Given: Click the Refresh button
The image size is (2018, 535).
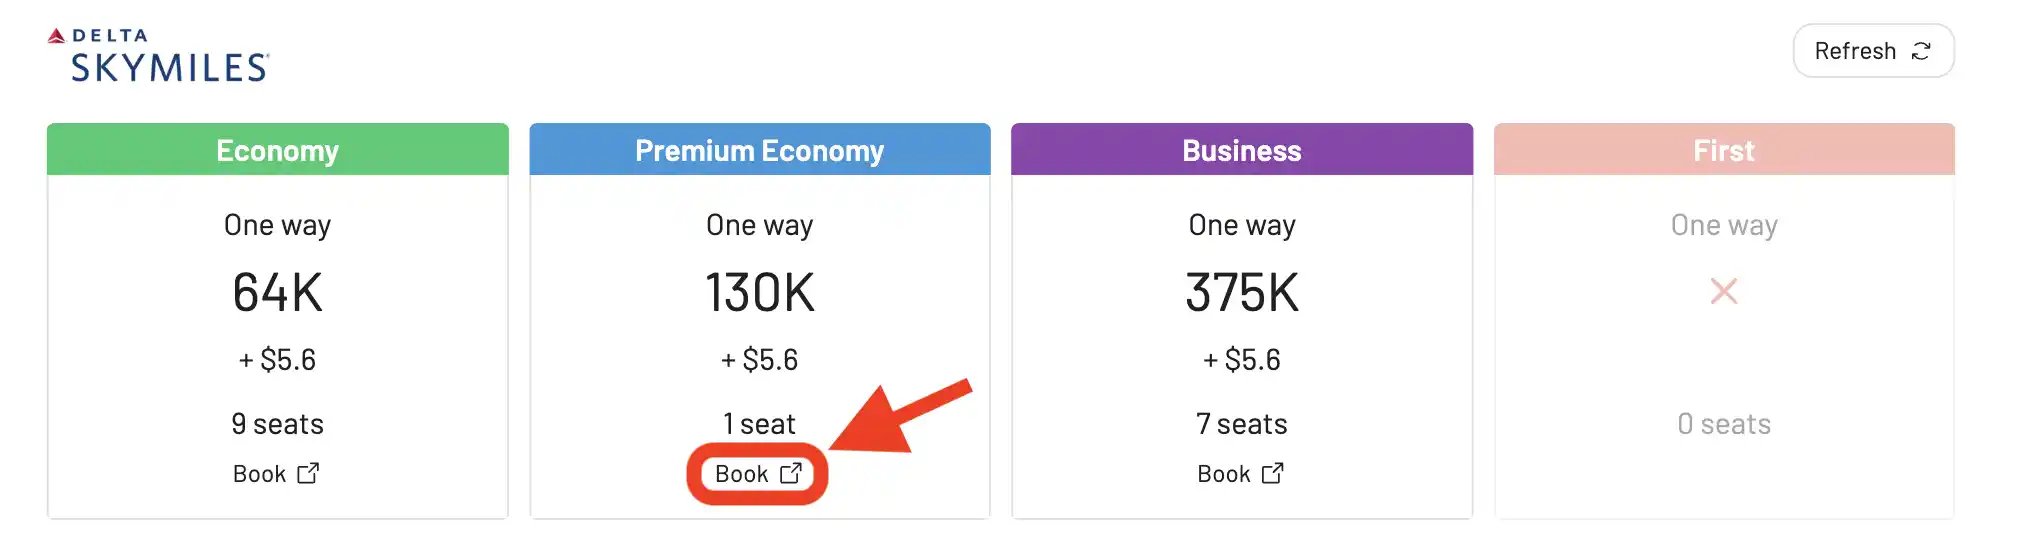Looking at the screenshot, I should (x=1873, y=51).
